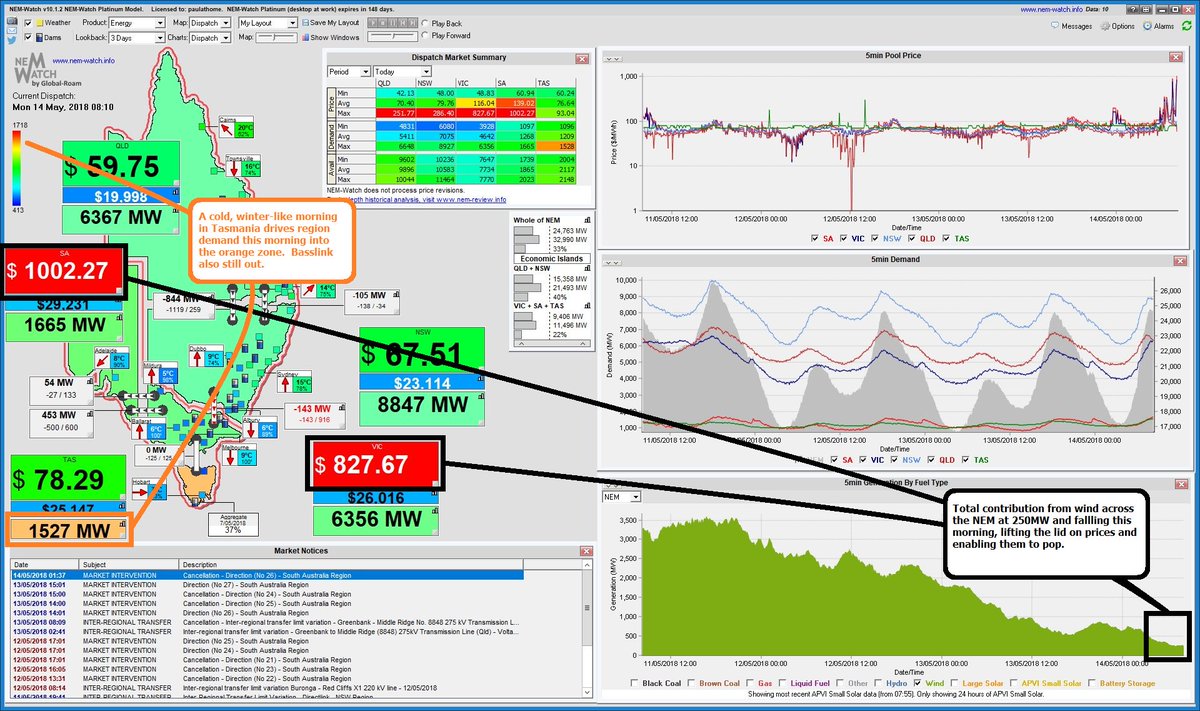The height and width of the screenshot is (711, 1200).
Task: Click the Hobart weather station marker
Action: click(x=148, y=490)
